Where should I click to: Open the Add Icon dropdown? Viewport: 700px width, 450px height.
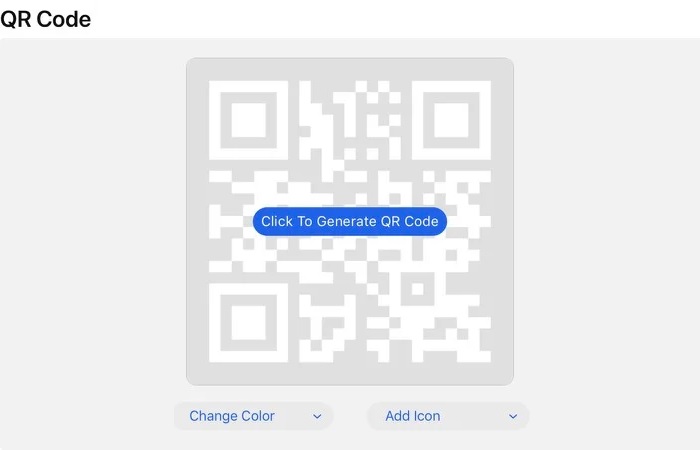[x=448, y=416]
